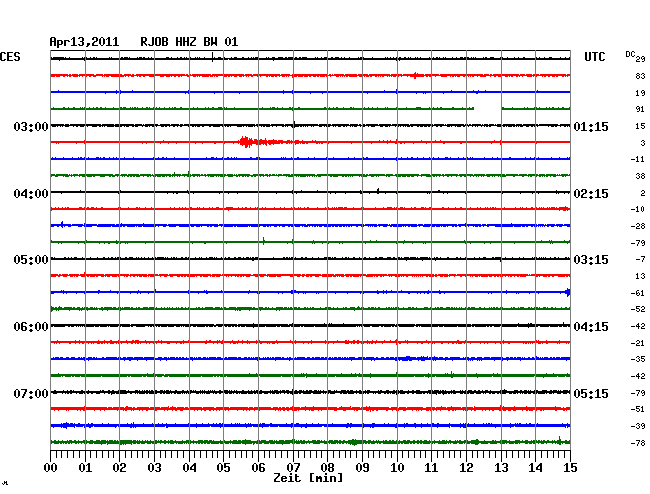The width and height of the screenshot is (650, 494).
Task: Select minute tick label 11
Action: point(431,467)
